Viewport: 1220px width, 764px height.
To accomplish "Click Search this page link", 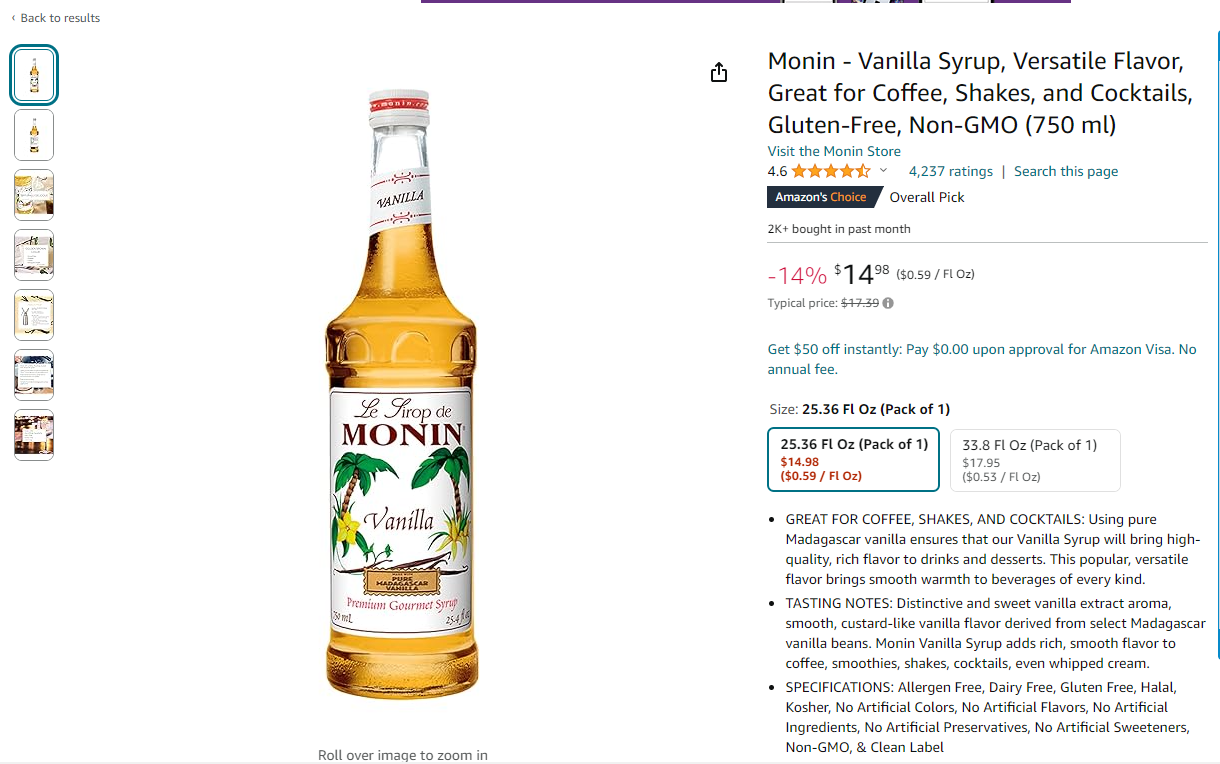I will tap(1066, 171).
